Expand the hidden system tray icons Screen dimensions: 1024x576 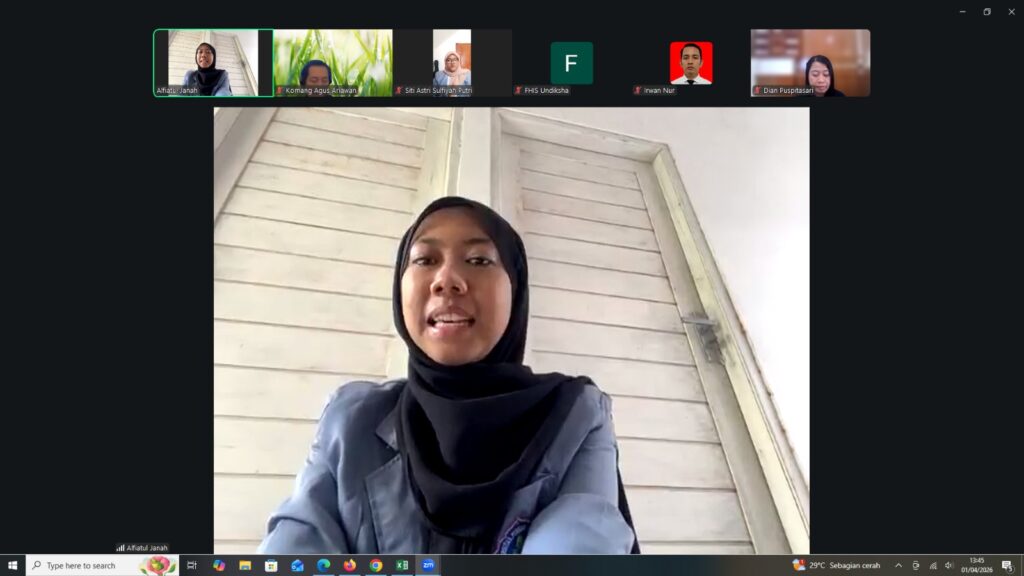(898, 565)
